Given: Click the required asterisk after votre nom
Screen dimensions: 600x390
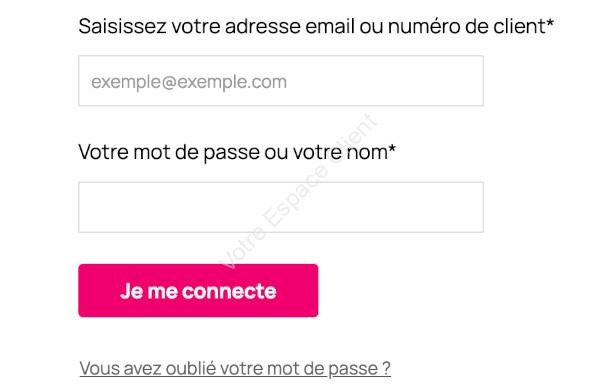Looking at the screenshot, I should click(x=392, y=148).
